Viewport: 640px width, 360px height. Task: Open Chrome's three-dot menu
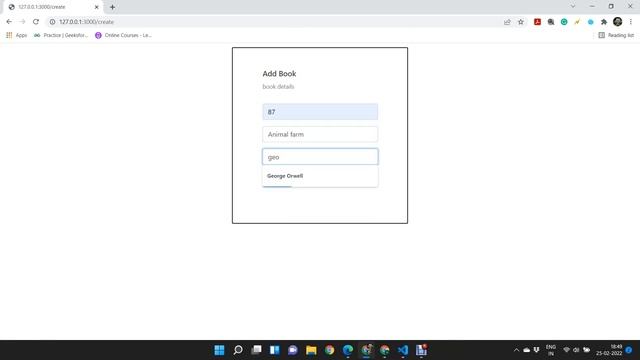631,22
